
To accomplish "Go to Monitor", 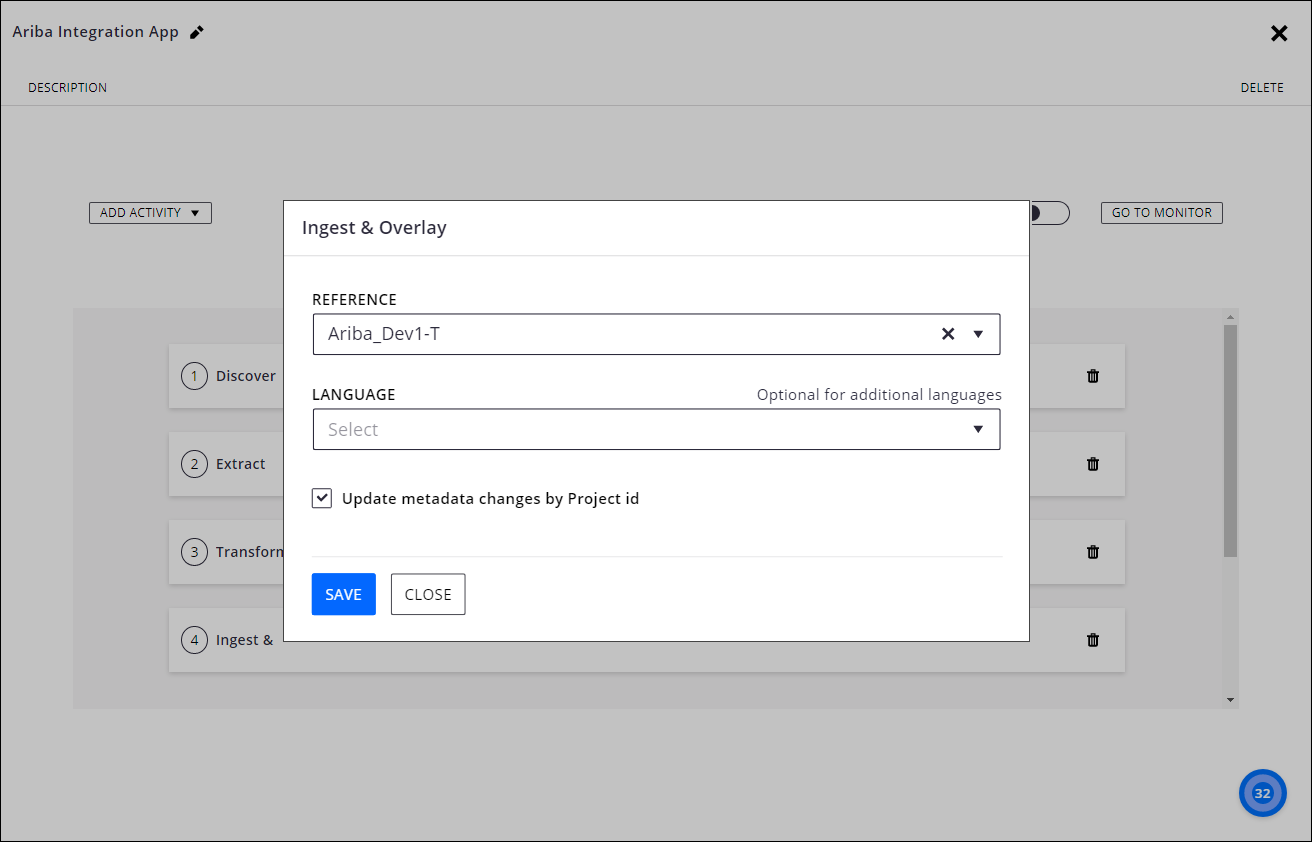I will 1162,213.
